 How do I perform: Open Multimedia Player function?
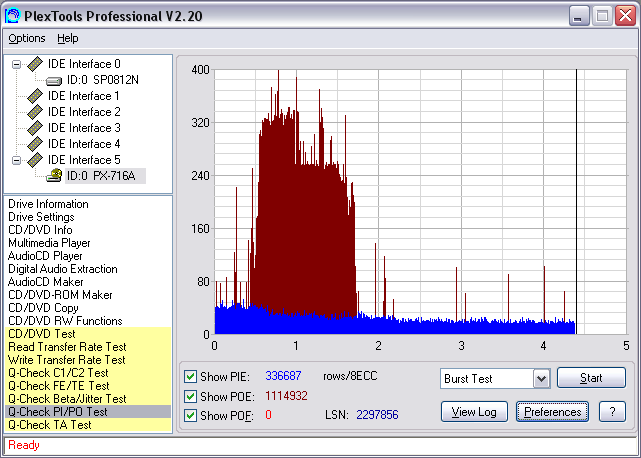tap(49, 243)
